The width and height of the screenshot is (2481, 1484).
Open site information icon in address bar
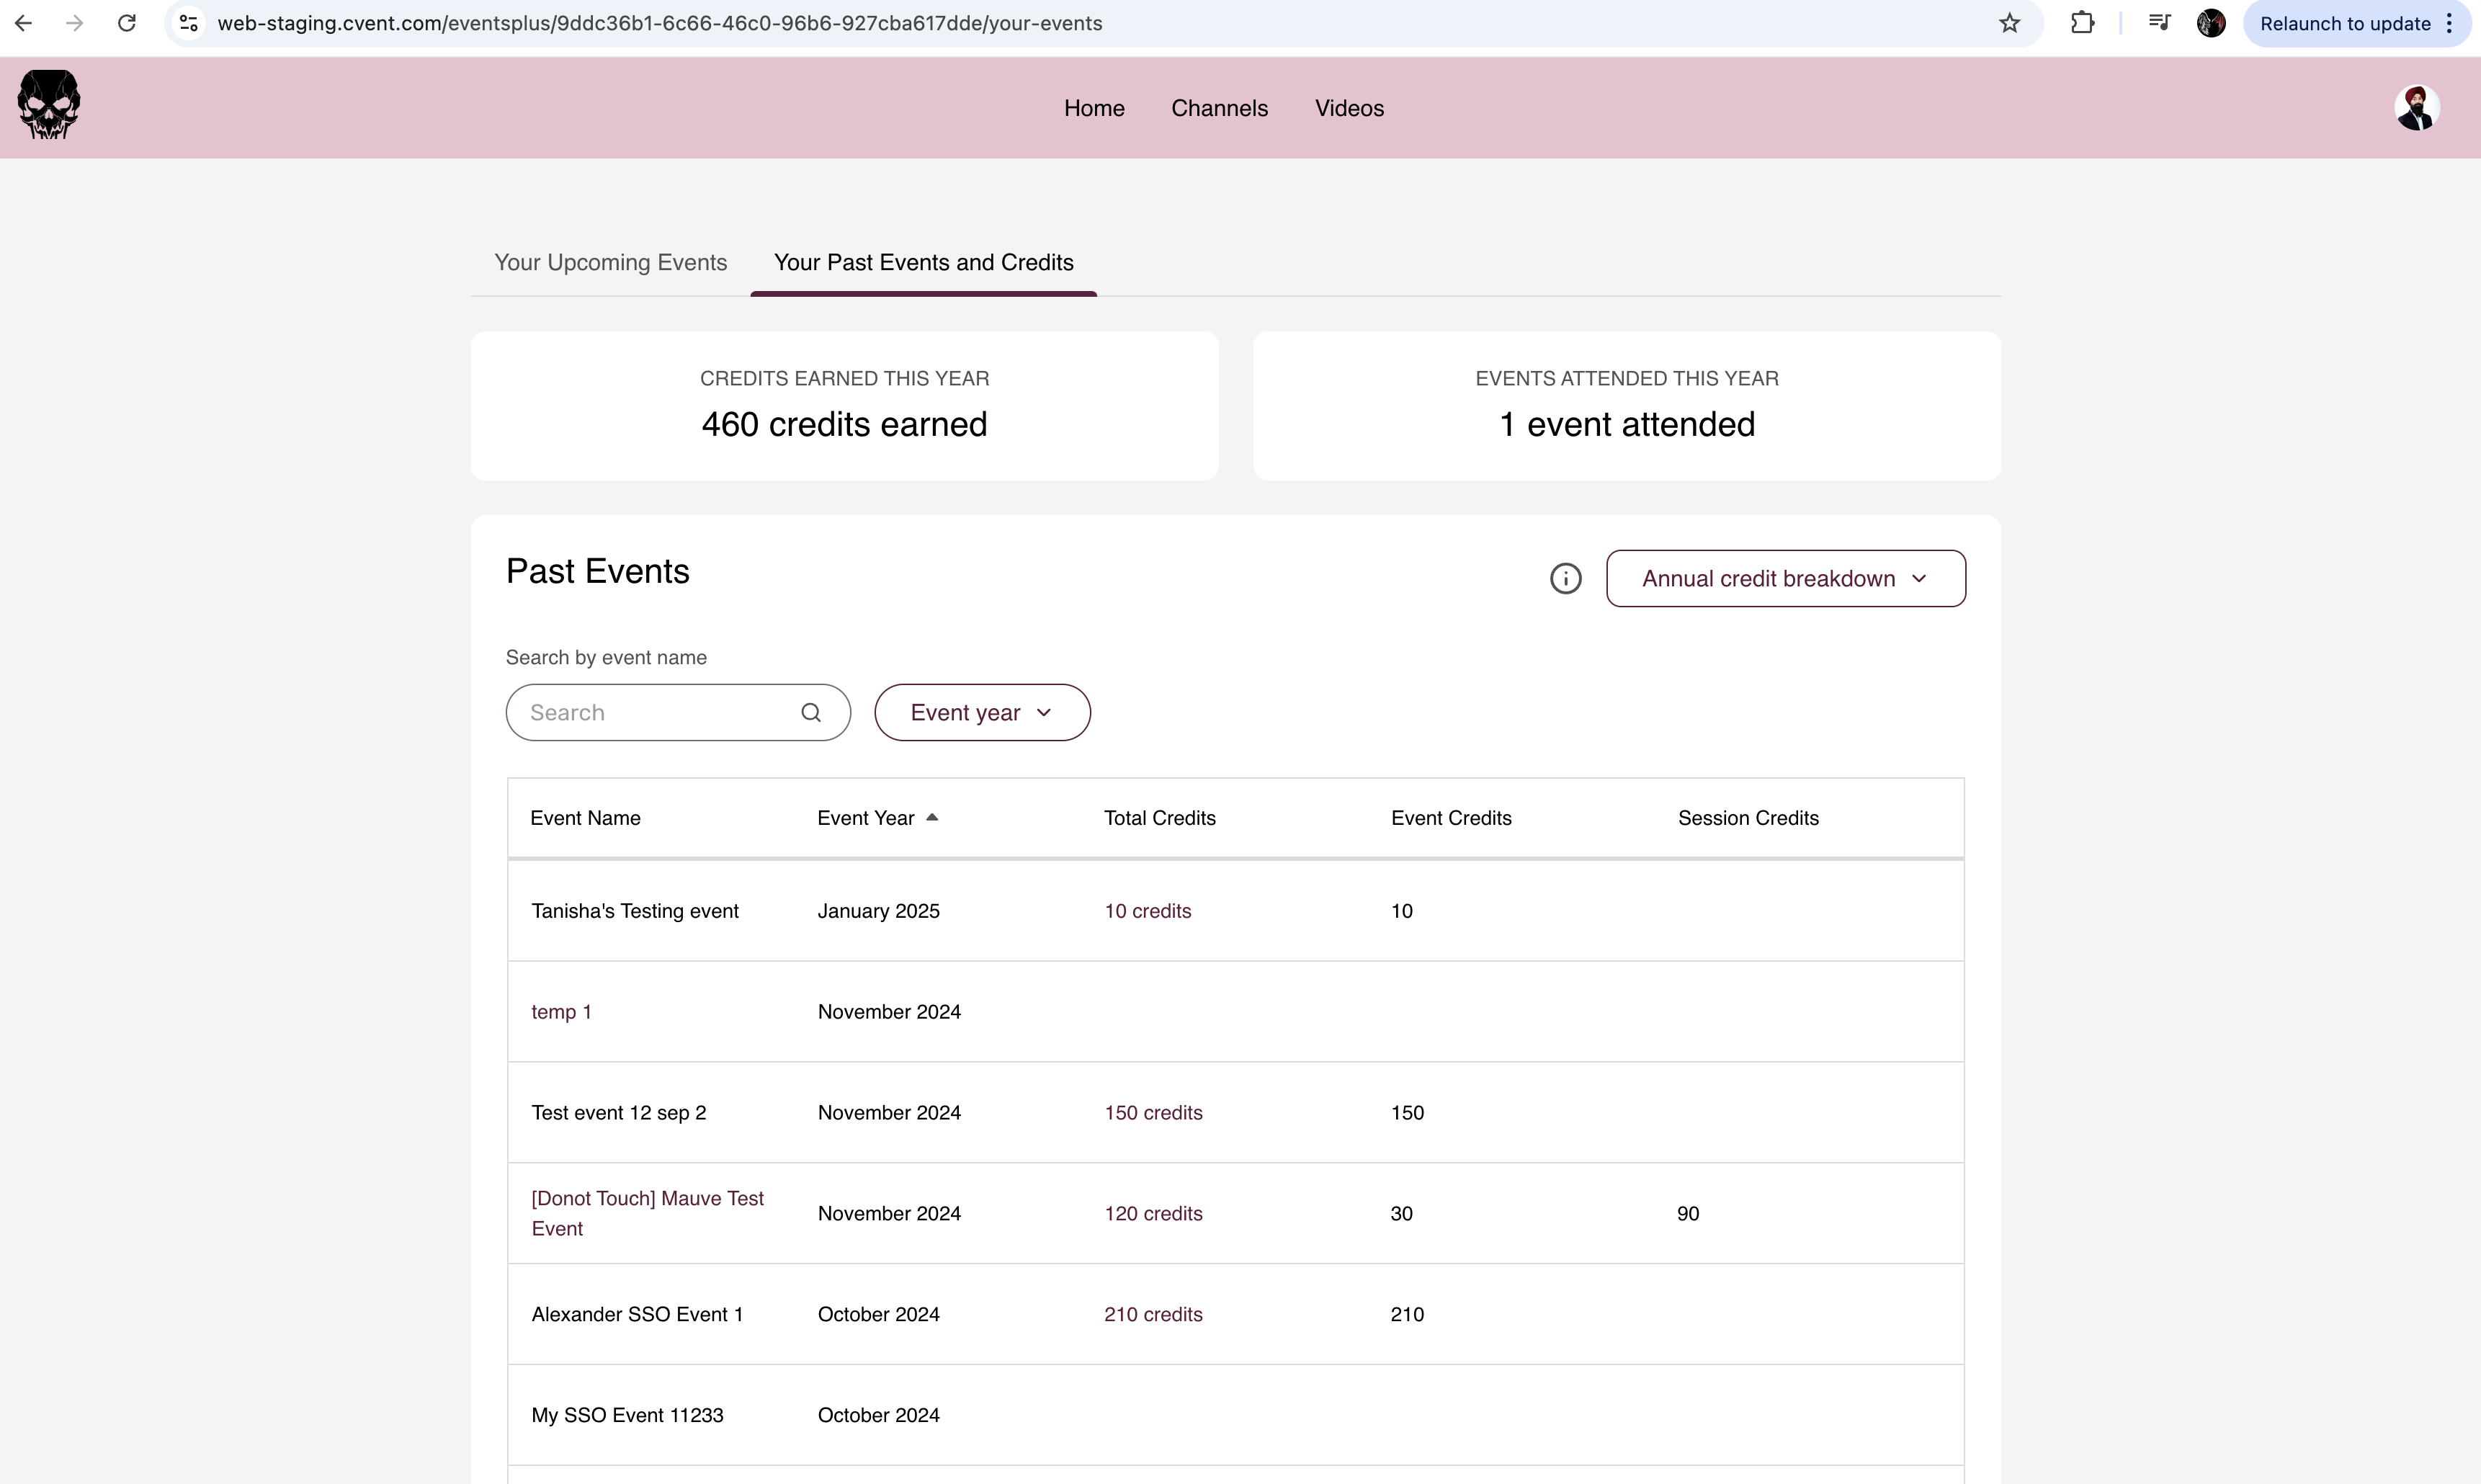point(188,23)
